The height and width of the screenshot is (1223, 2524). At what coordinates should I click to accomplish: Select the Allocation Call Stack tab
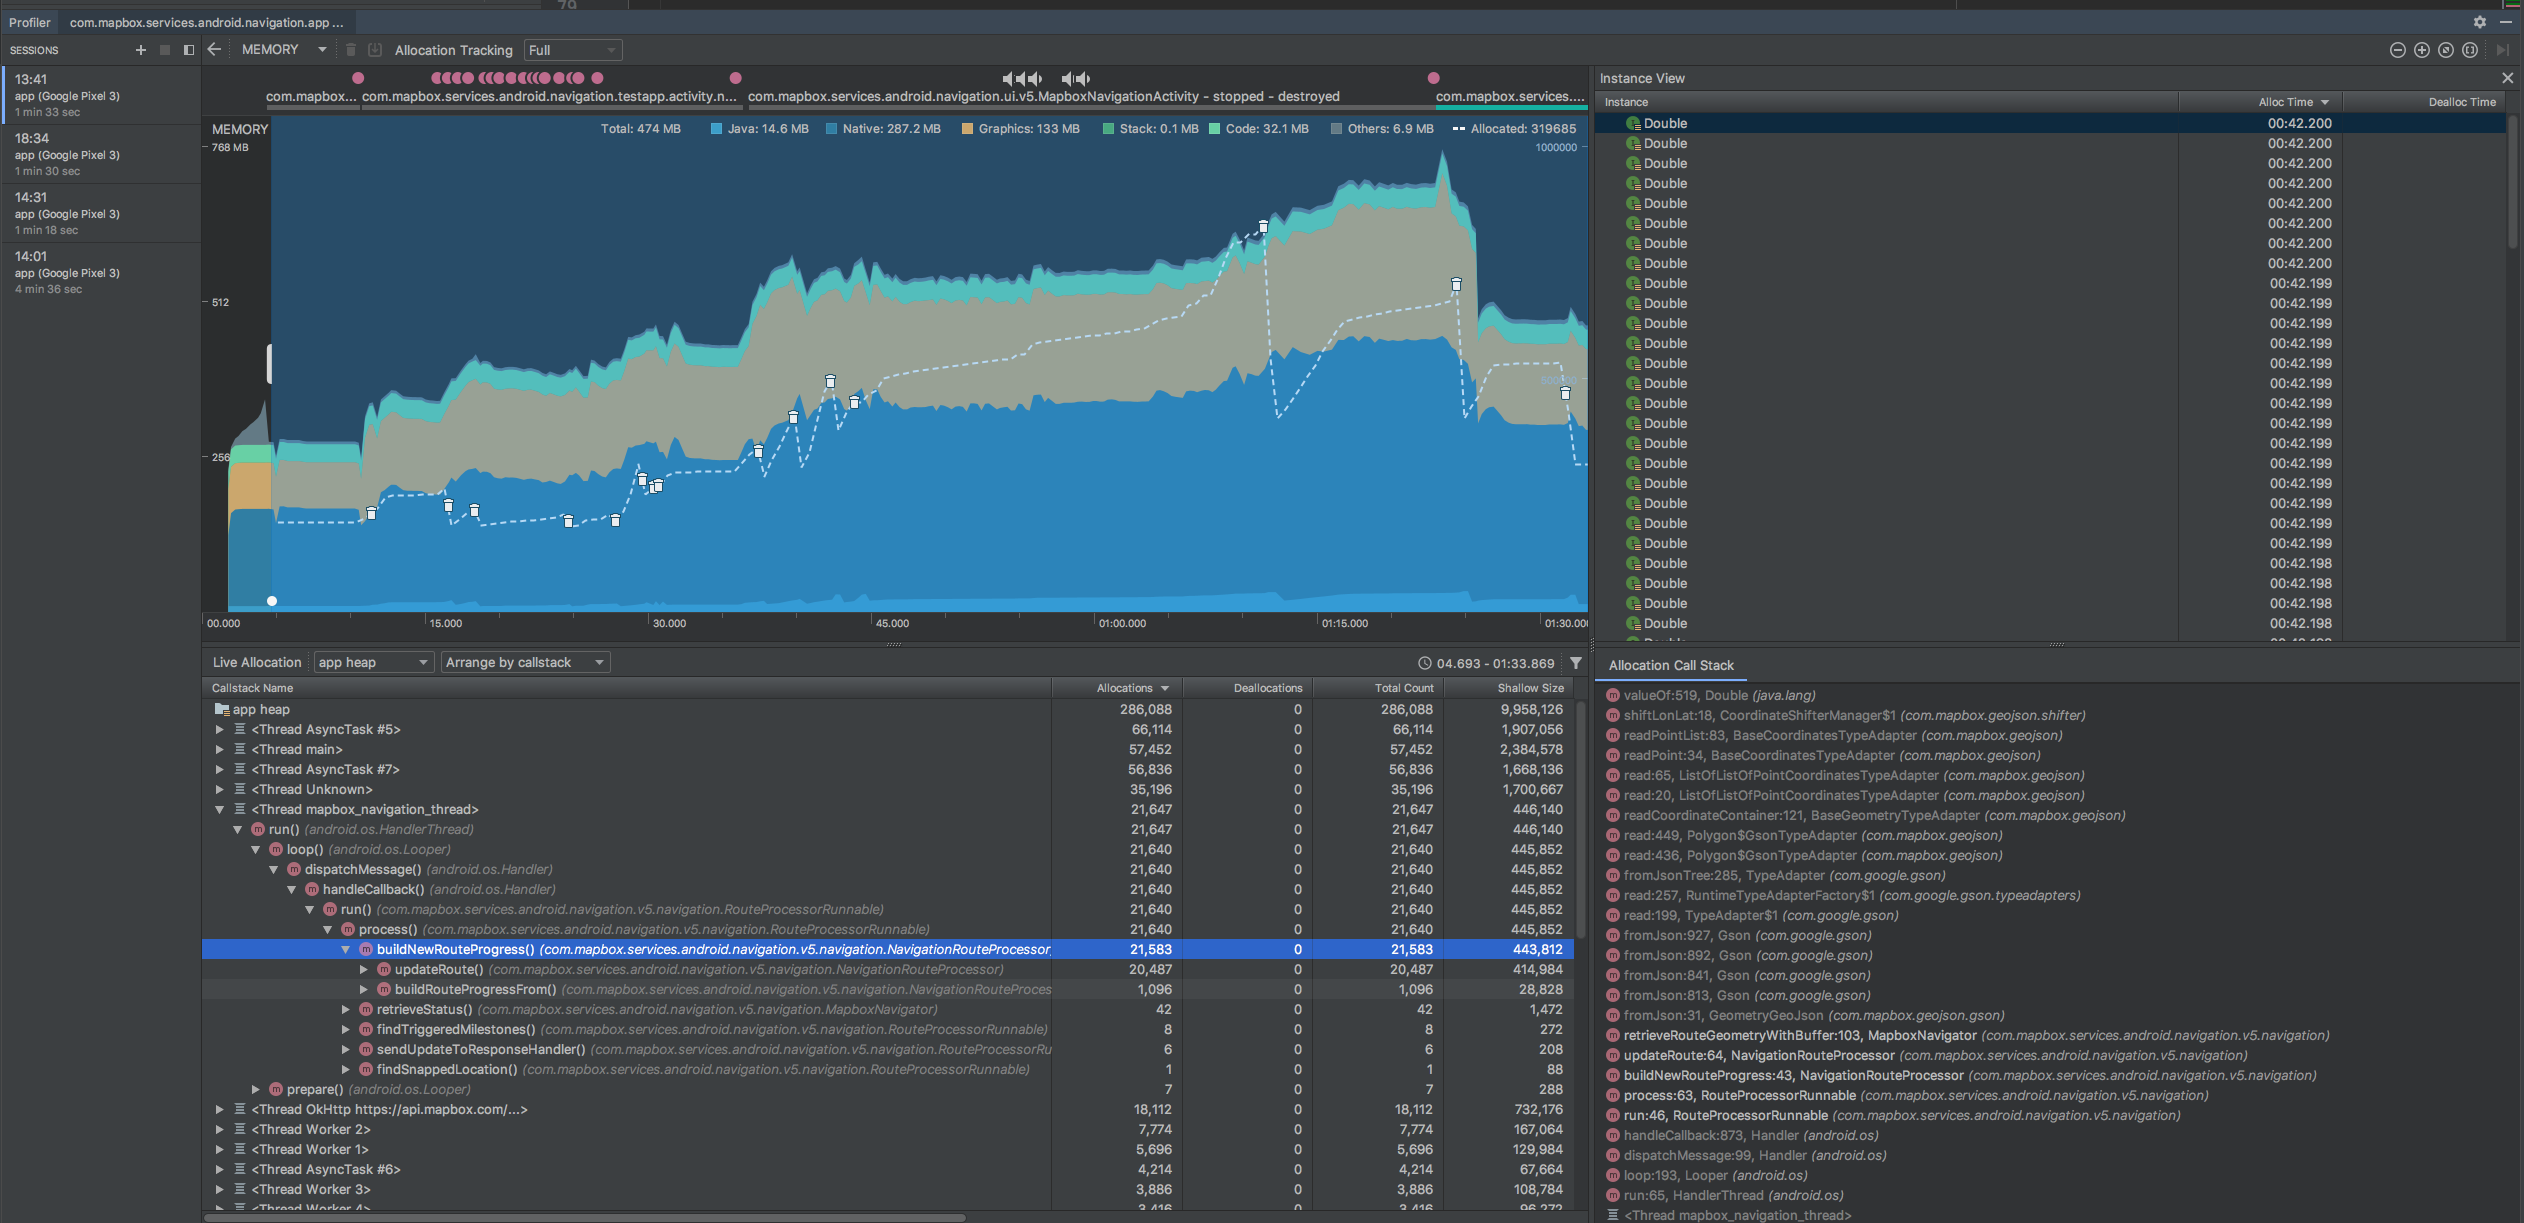[1671, 666]
